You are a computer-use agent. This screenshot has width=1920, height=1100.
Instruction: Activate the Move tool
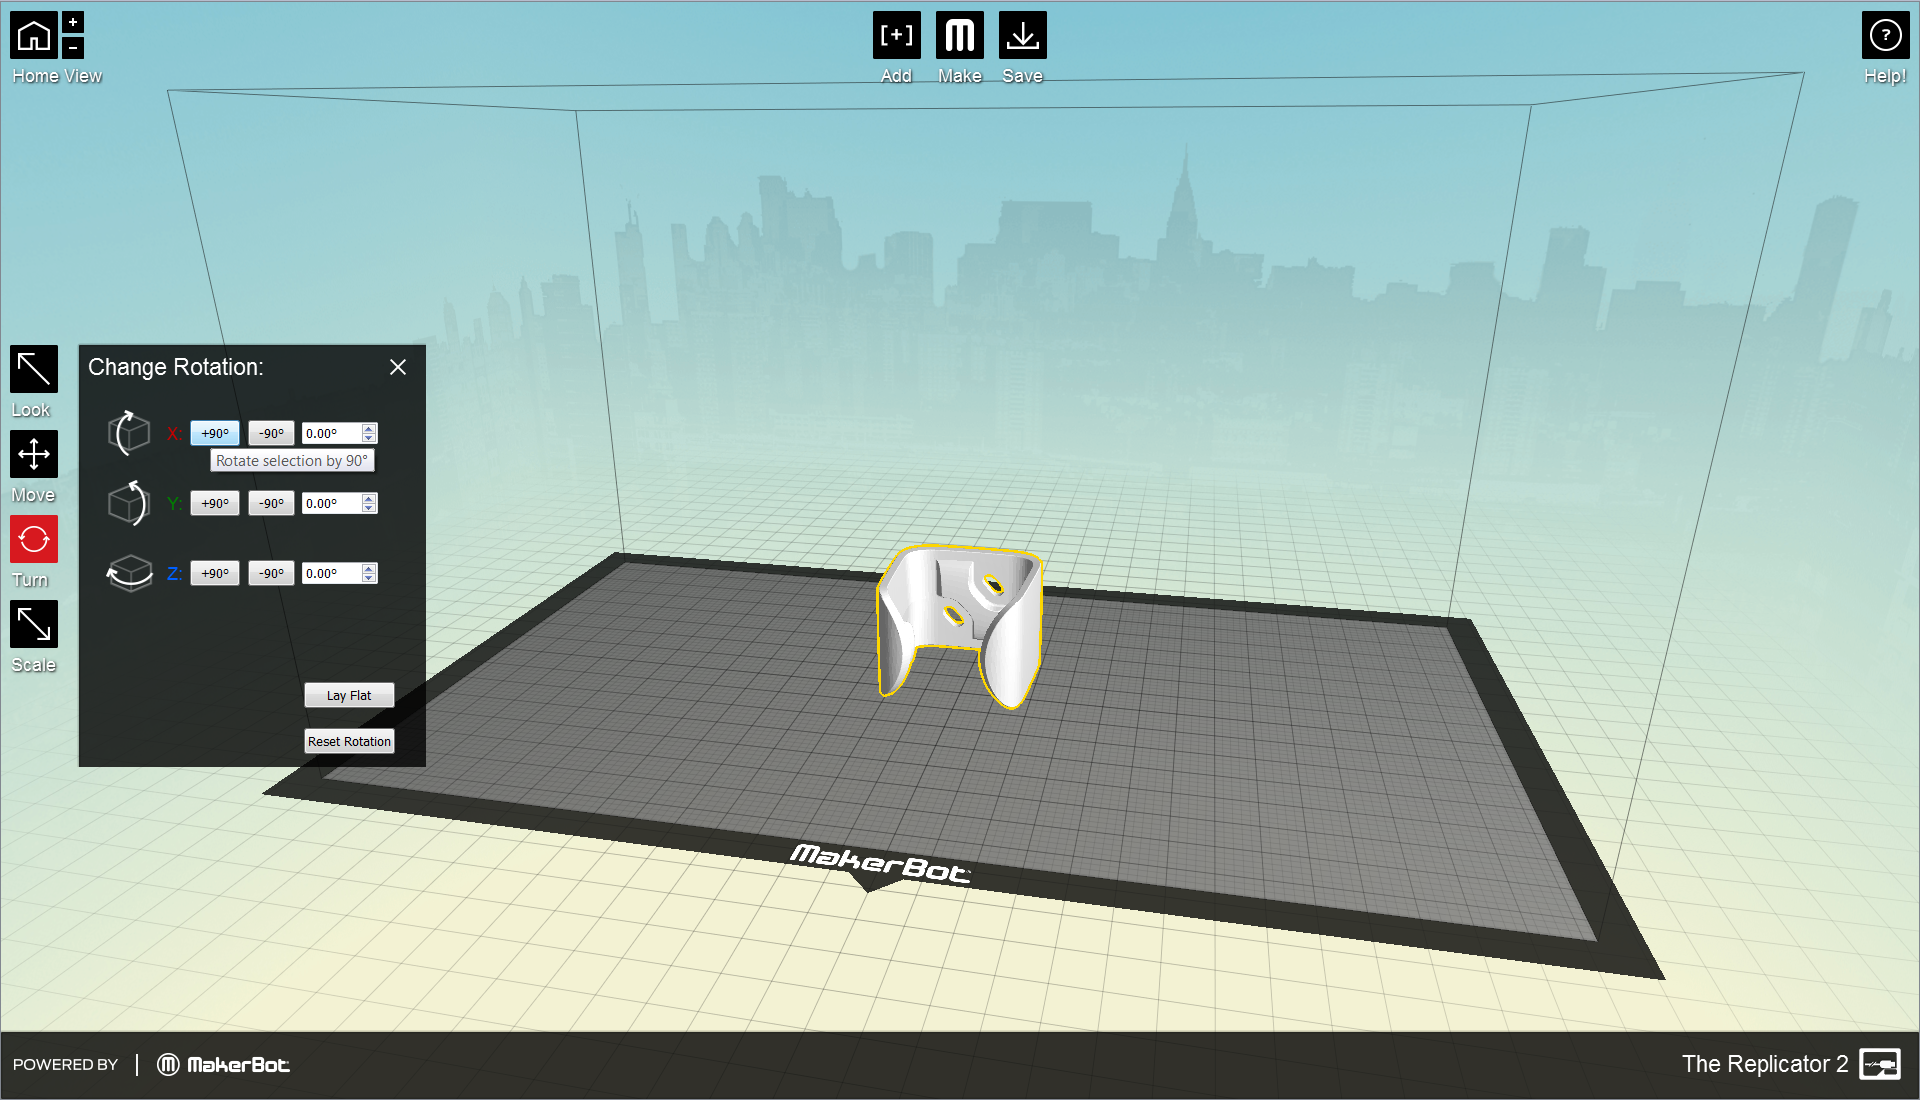point(34,455)
